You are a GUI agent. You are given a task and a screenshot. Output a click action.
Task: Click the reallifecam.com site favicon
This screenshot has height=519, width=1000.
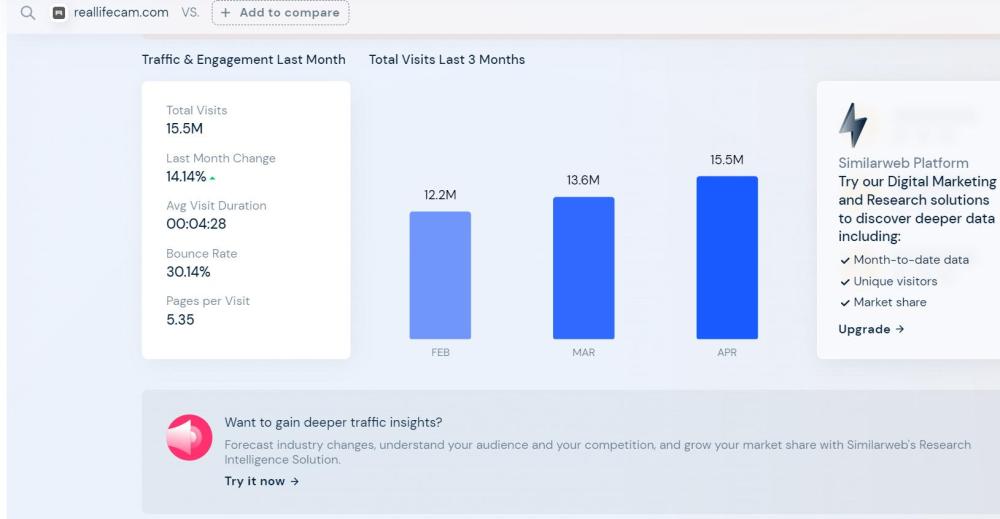(59, 13)
